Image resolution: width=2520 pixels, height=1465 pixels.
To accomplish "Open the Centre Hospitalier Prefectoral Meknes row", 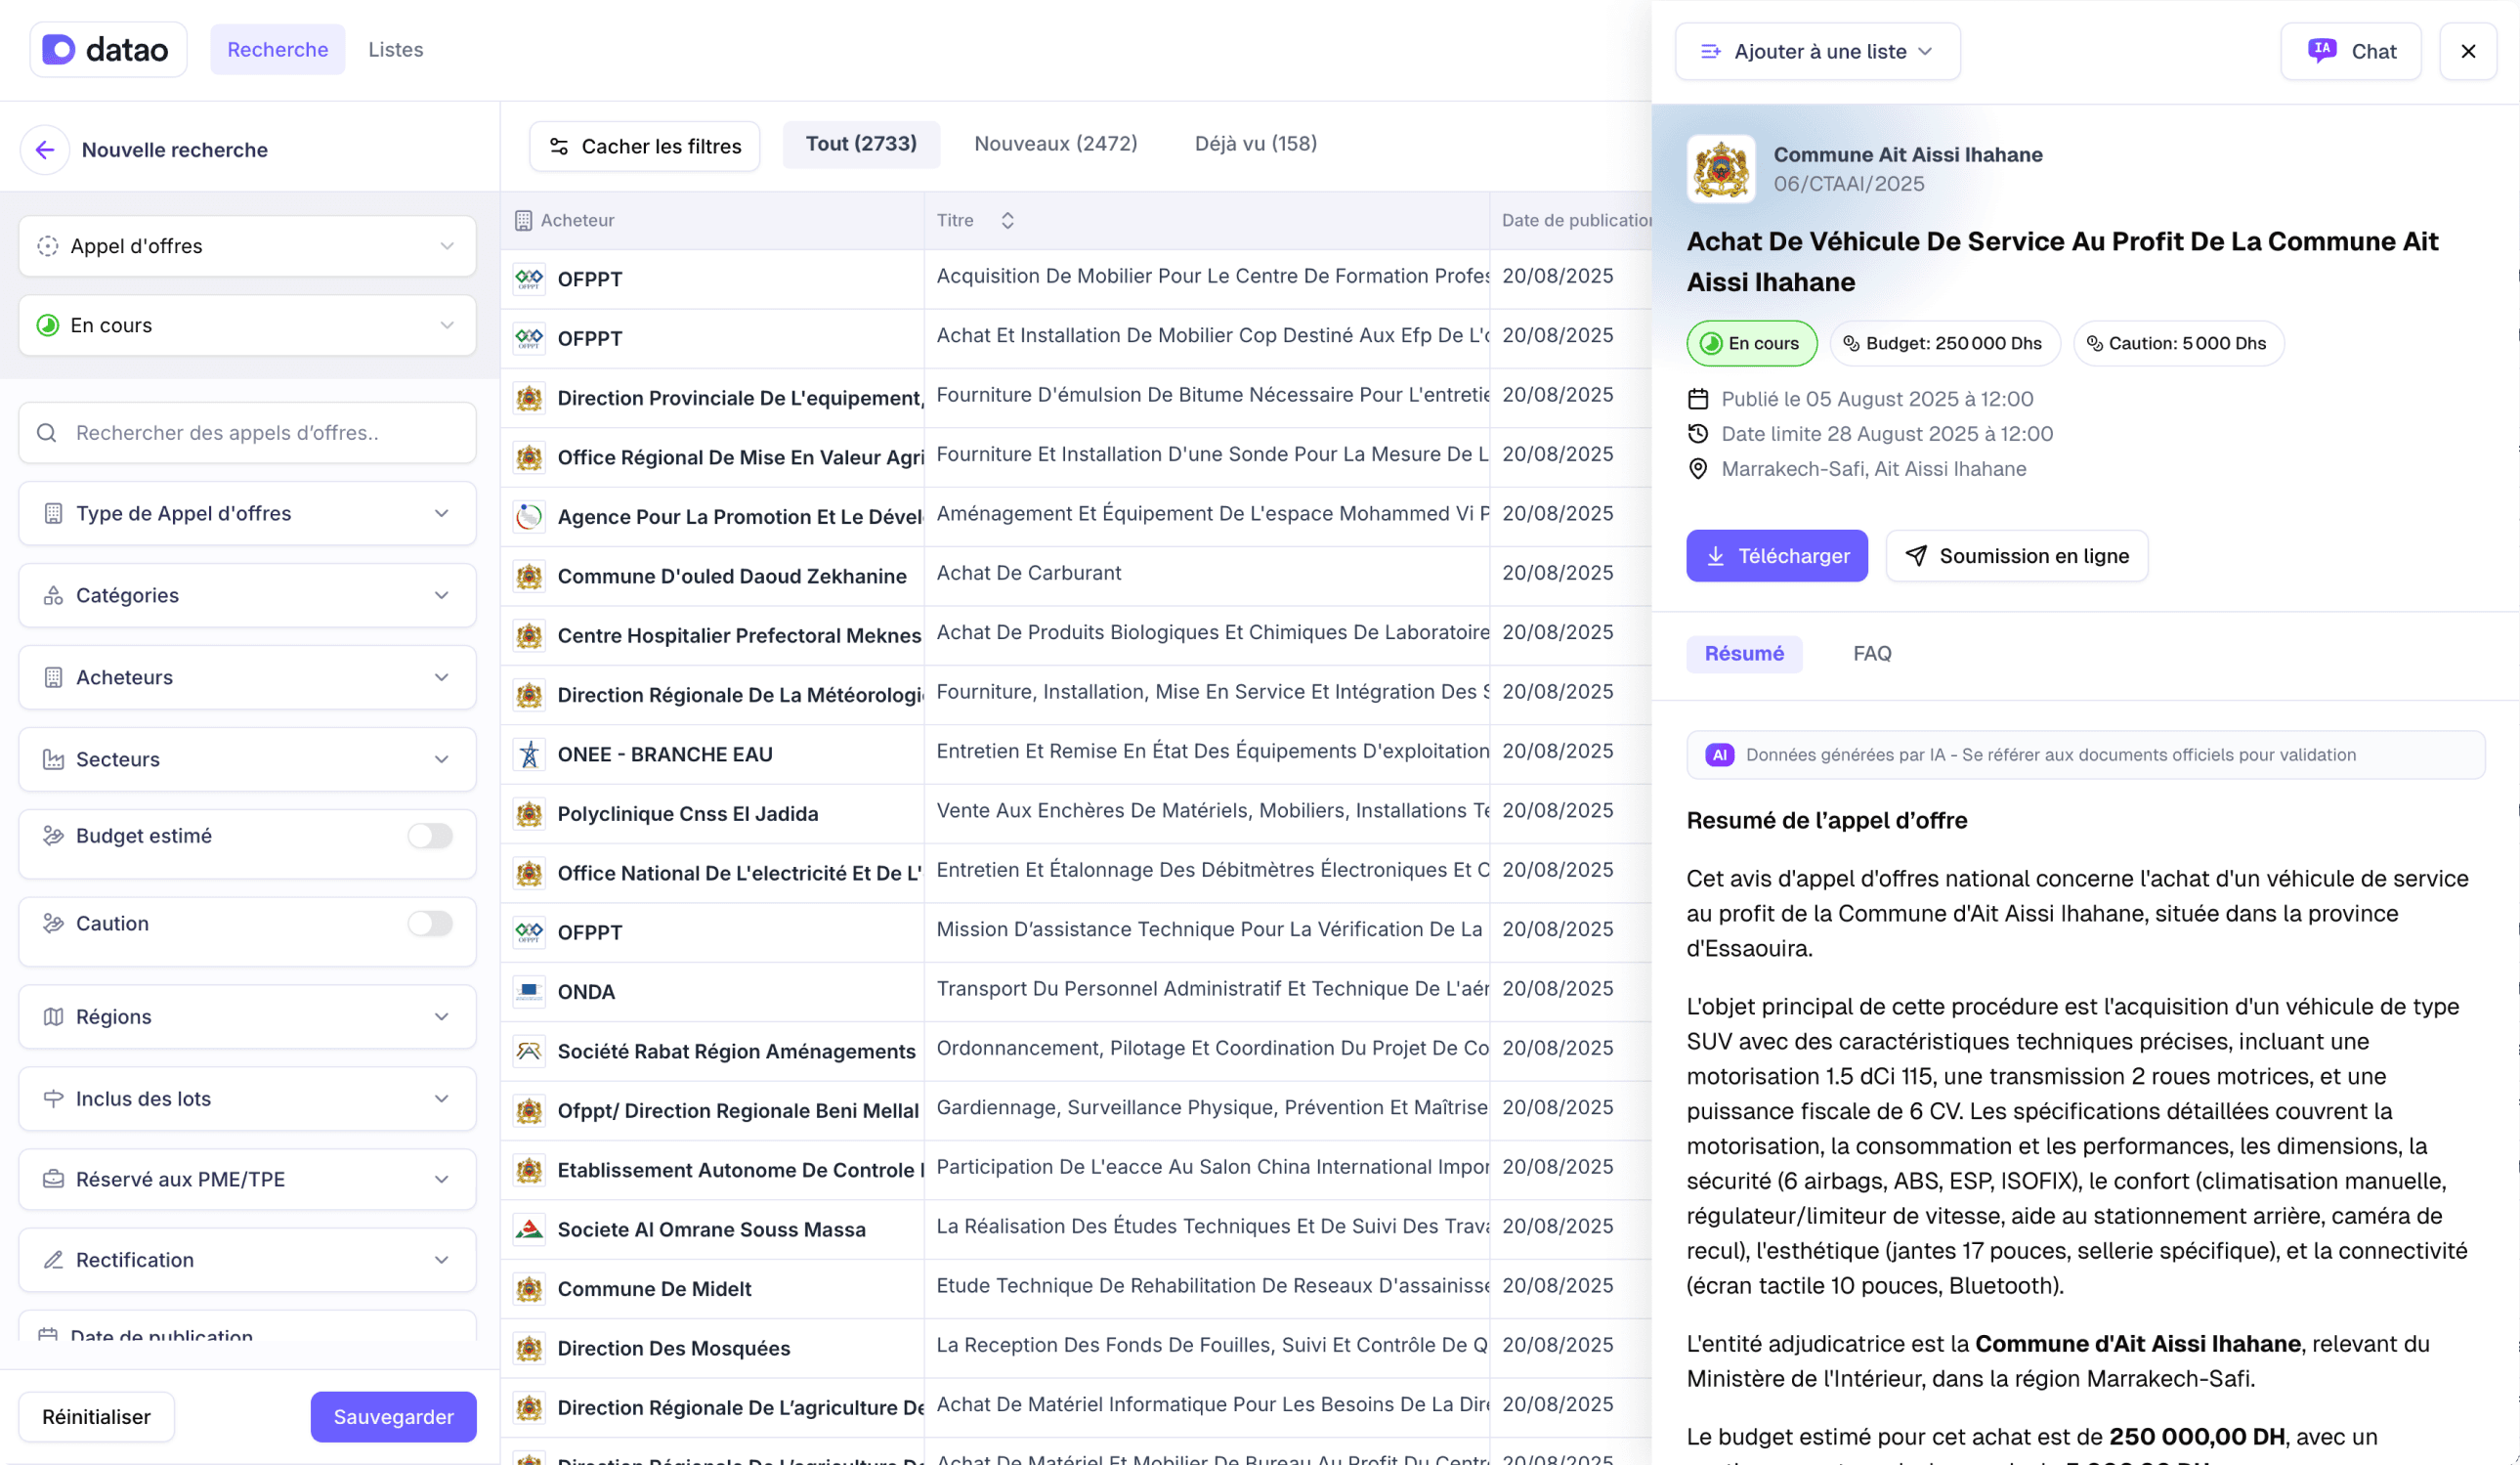I will [1075, 635].
